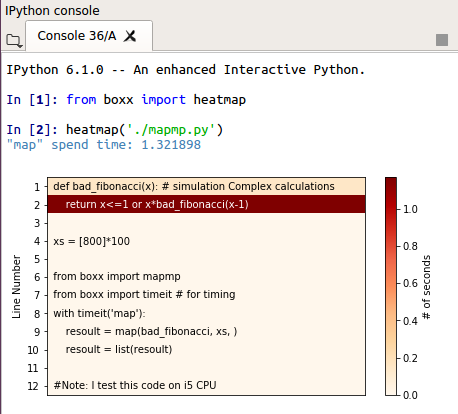Click the map spend time output text
The image size is (458, 414).
[x=104, y=145]
